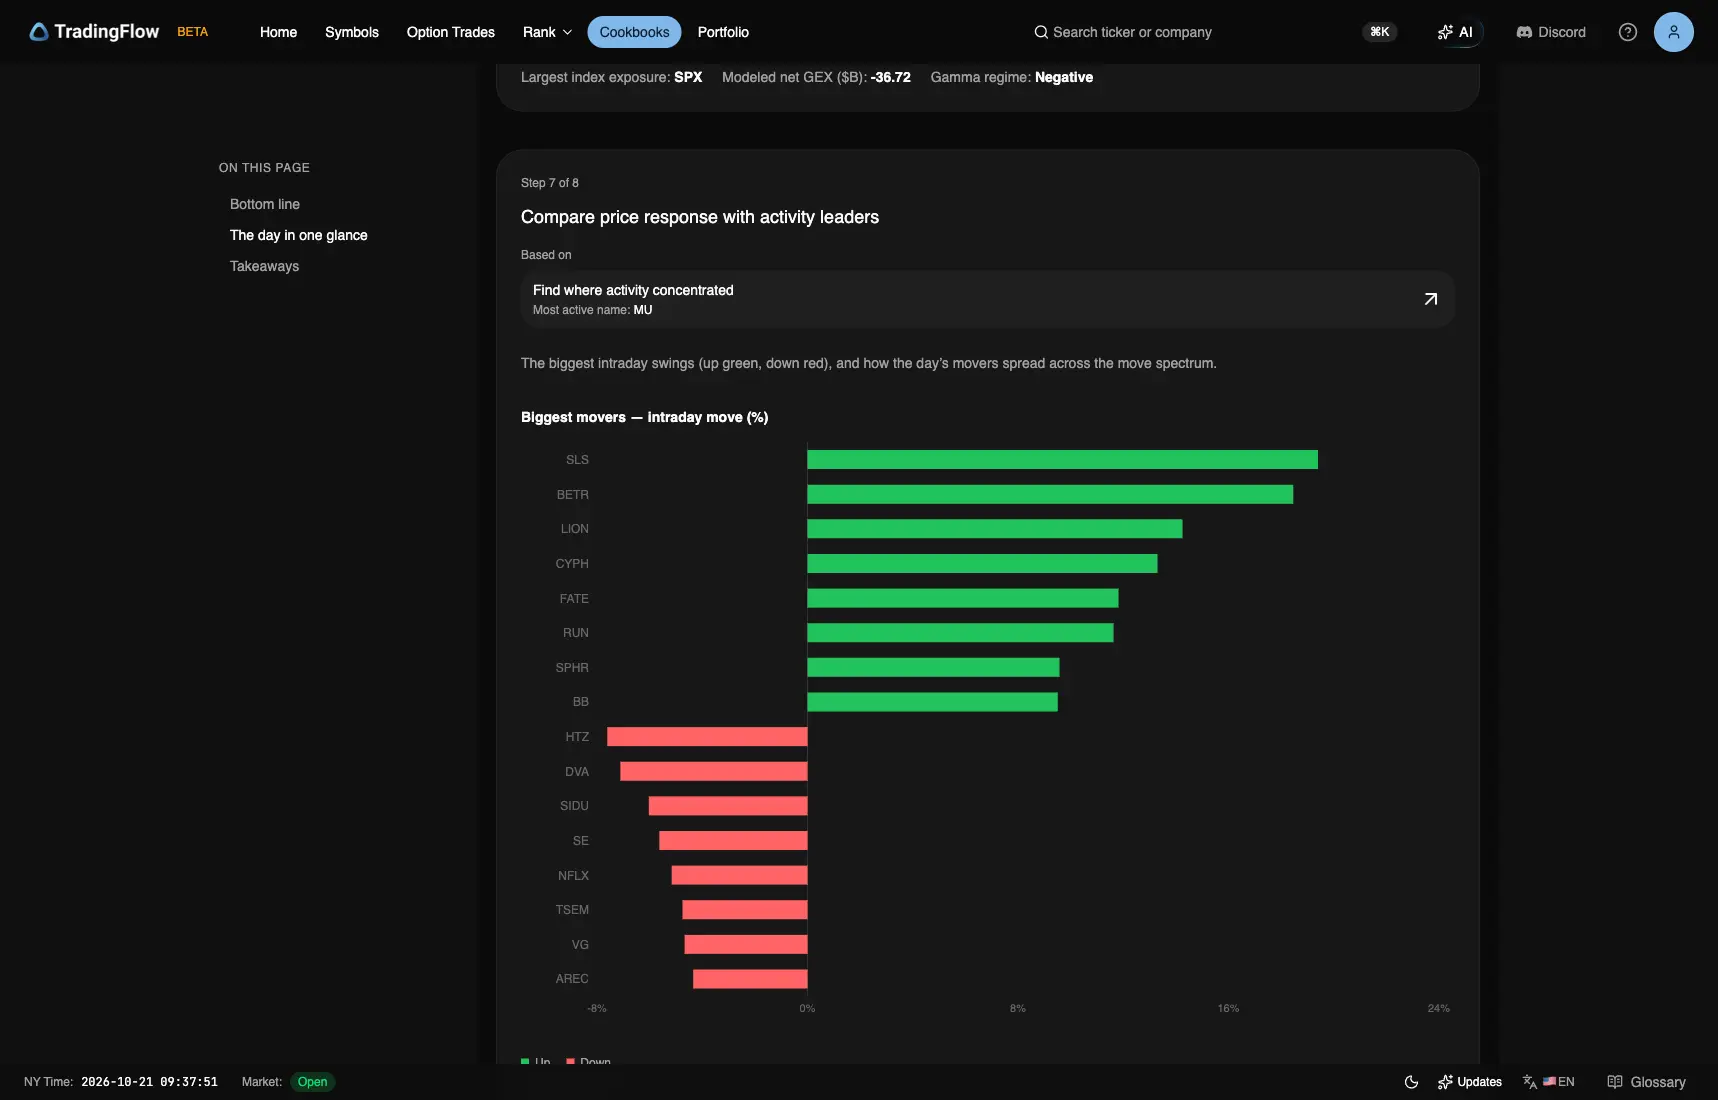The image size is (1718, 1100).
Task: Open the AI assistant sparkle button
Action: click(x=1455, y=32)
